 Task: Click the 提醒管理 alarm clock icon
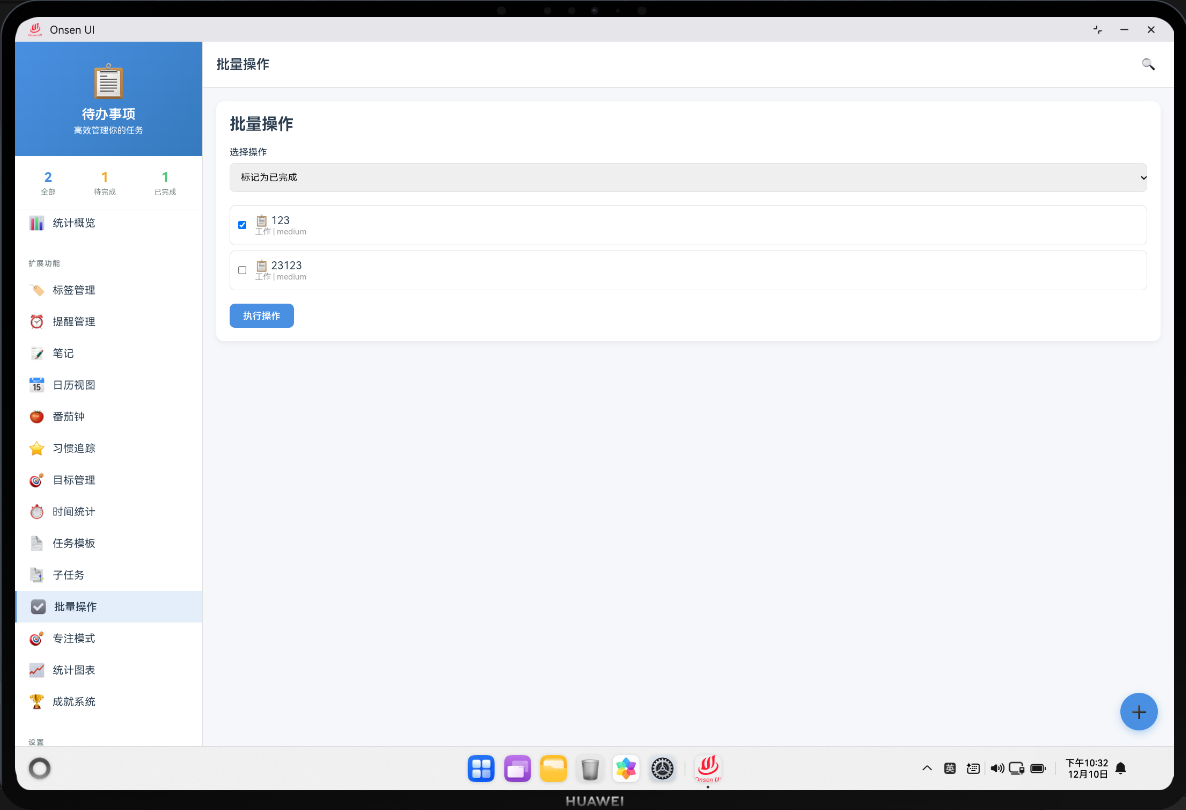point(36,322)
